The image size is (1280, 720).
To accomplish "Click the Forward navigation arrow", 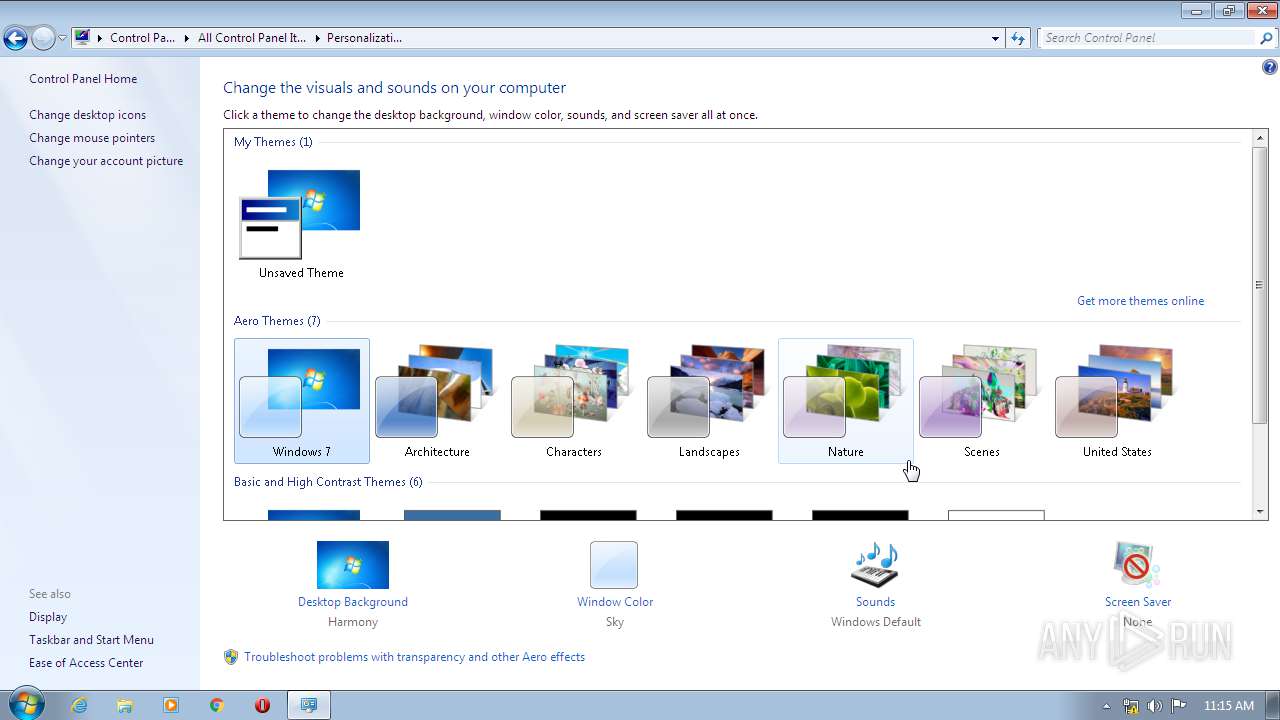I will (43, 39).
